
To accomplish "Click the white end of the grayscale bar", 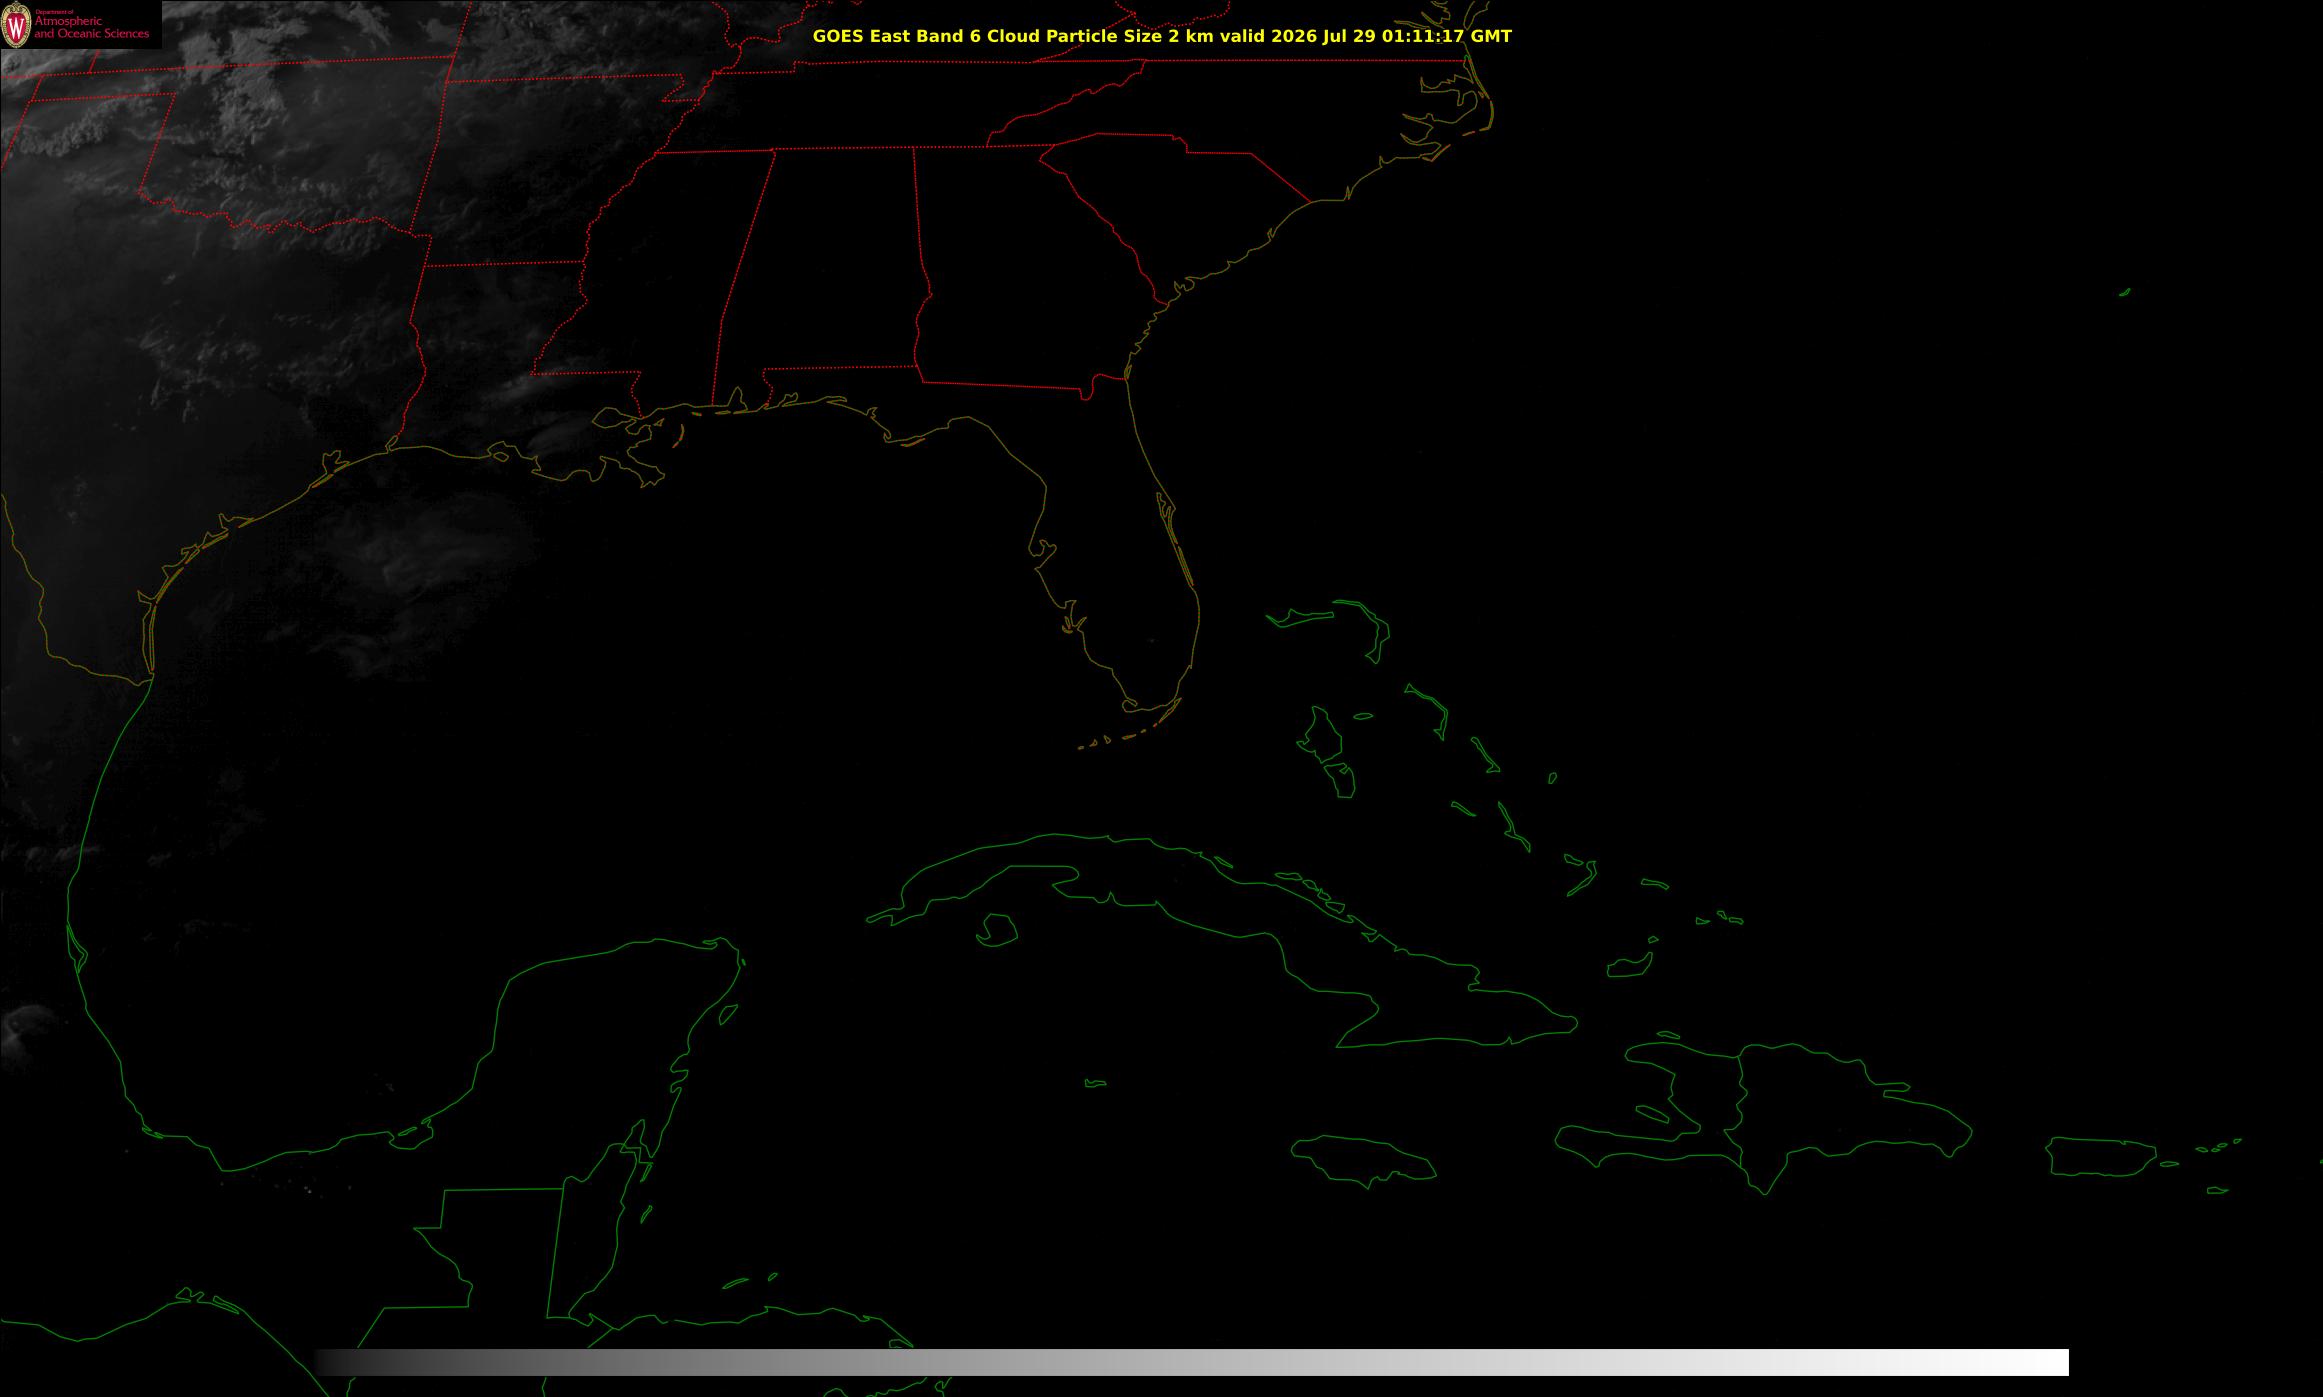I will coord(2040,1362).
